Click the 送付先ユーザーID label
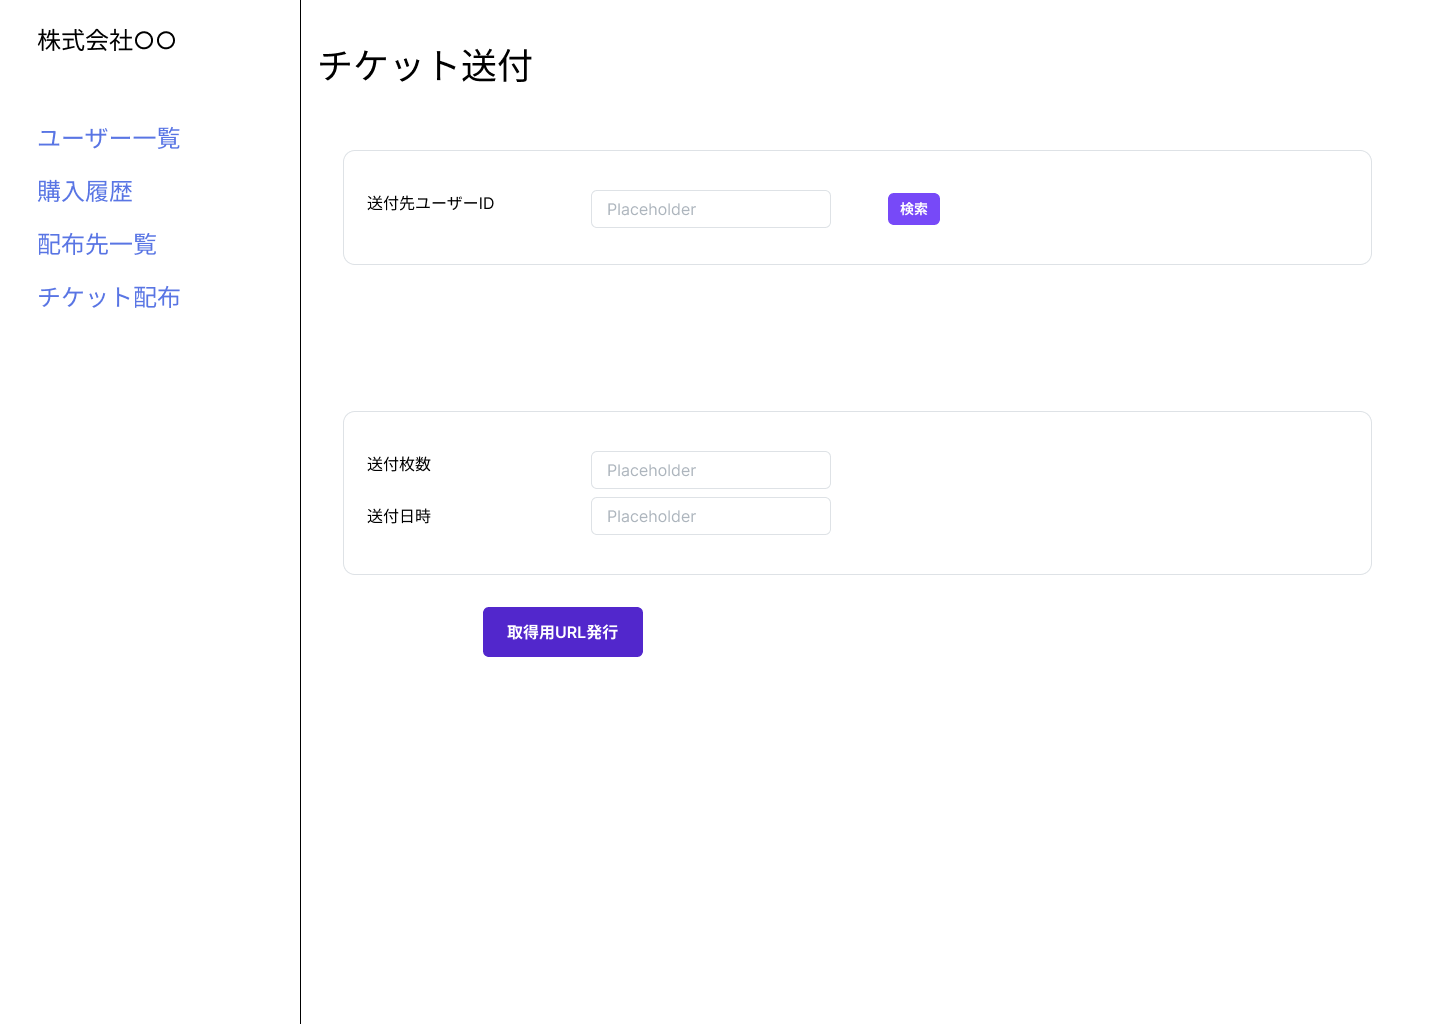Image resolution: width=1440 pixels, height=1024 pixels. click(431, 204)
